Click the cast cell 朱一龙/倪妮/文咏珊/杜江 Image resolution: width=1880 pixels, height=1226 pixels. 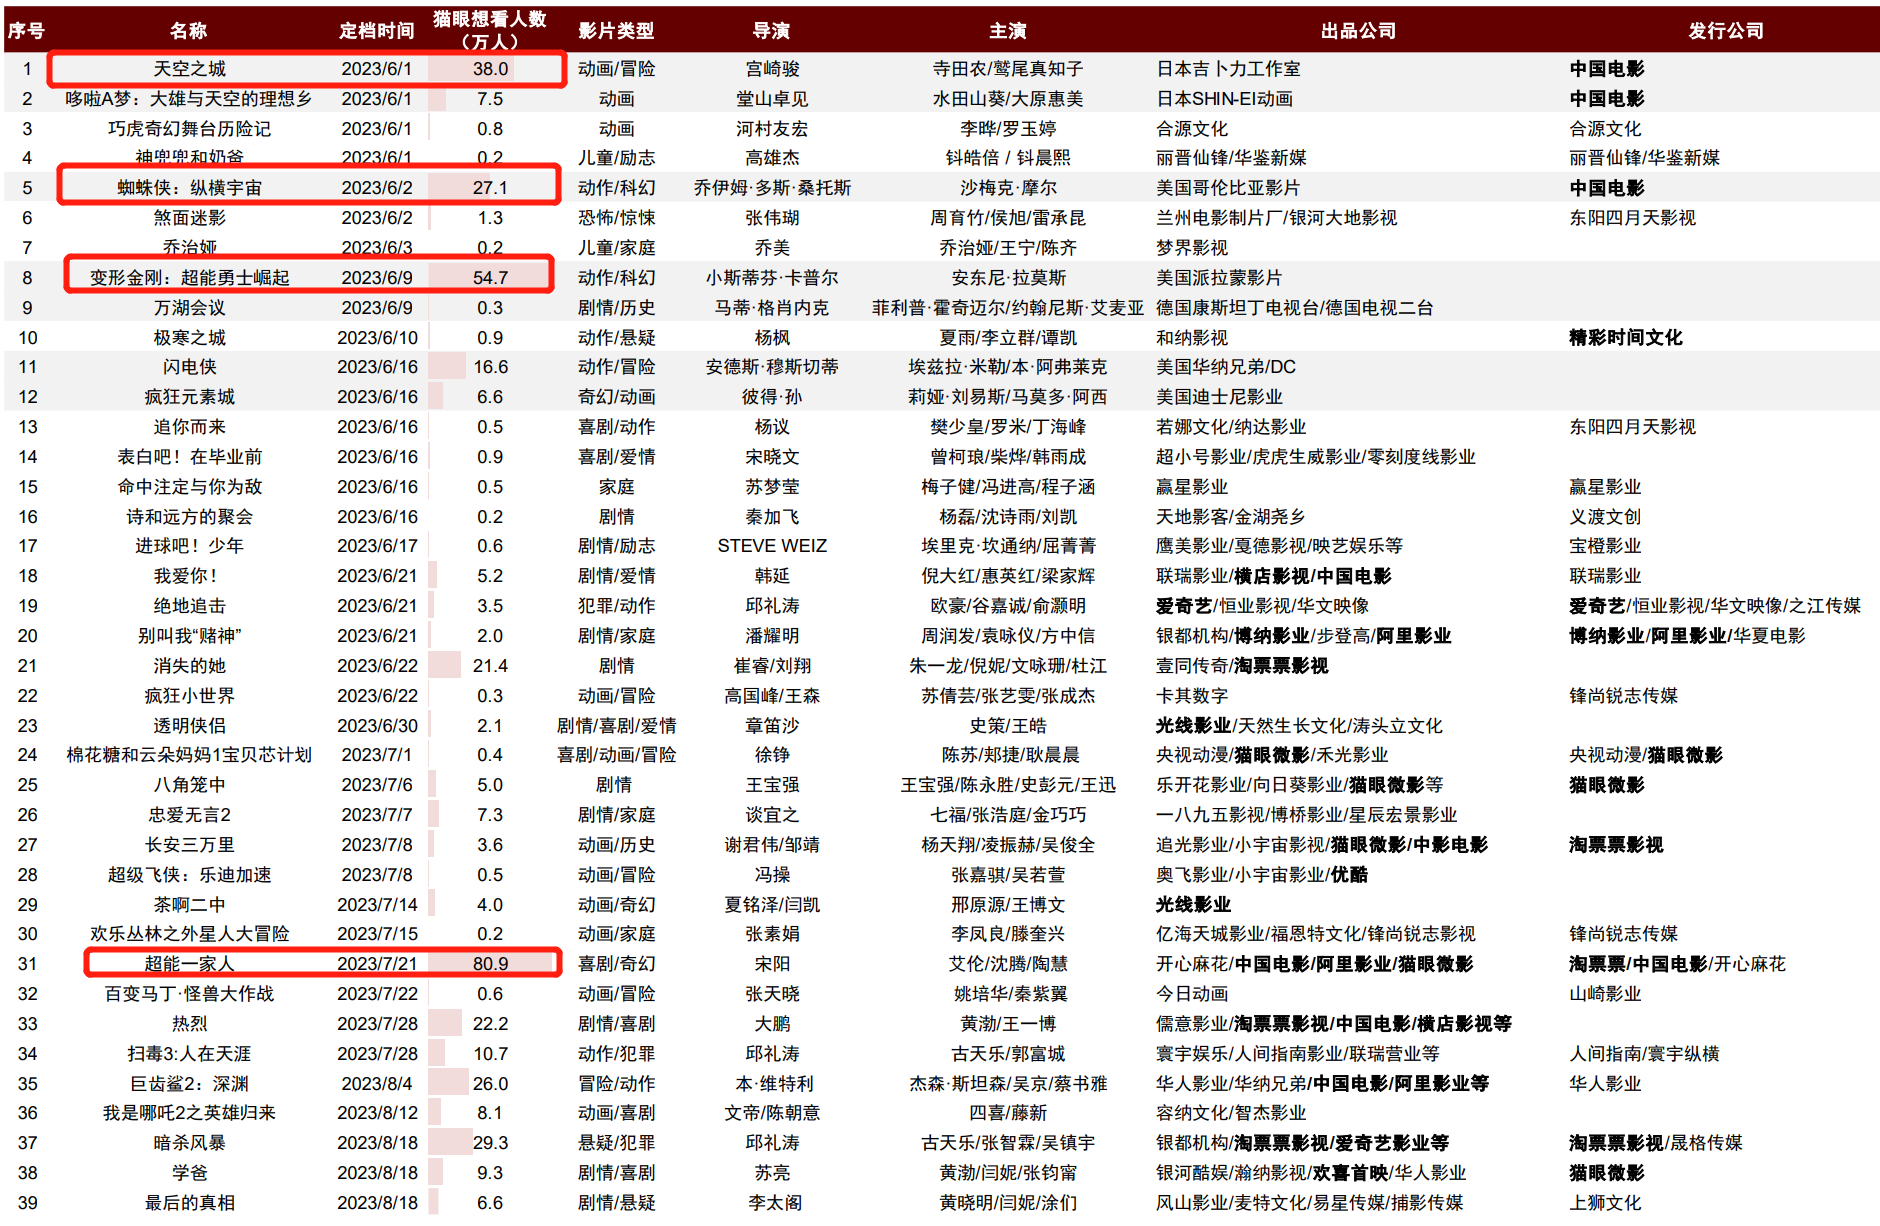click(x=1008, y=666)
